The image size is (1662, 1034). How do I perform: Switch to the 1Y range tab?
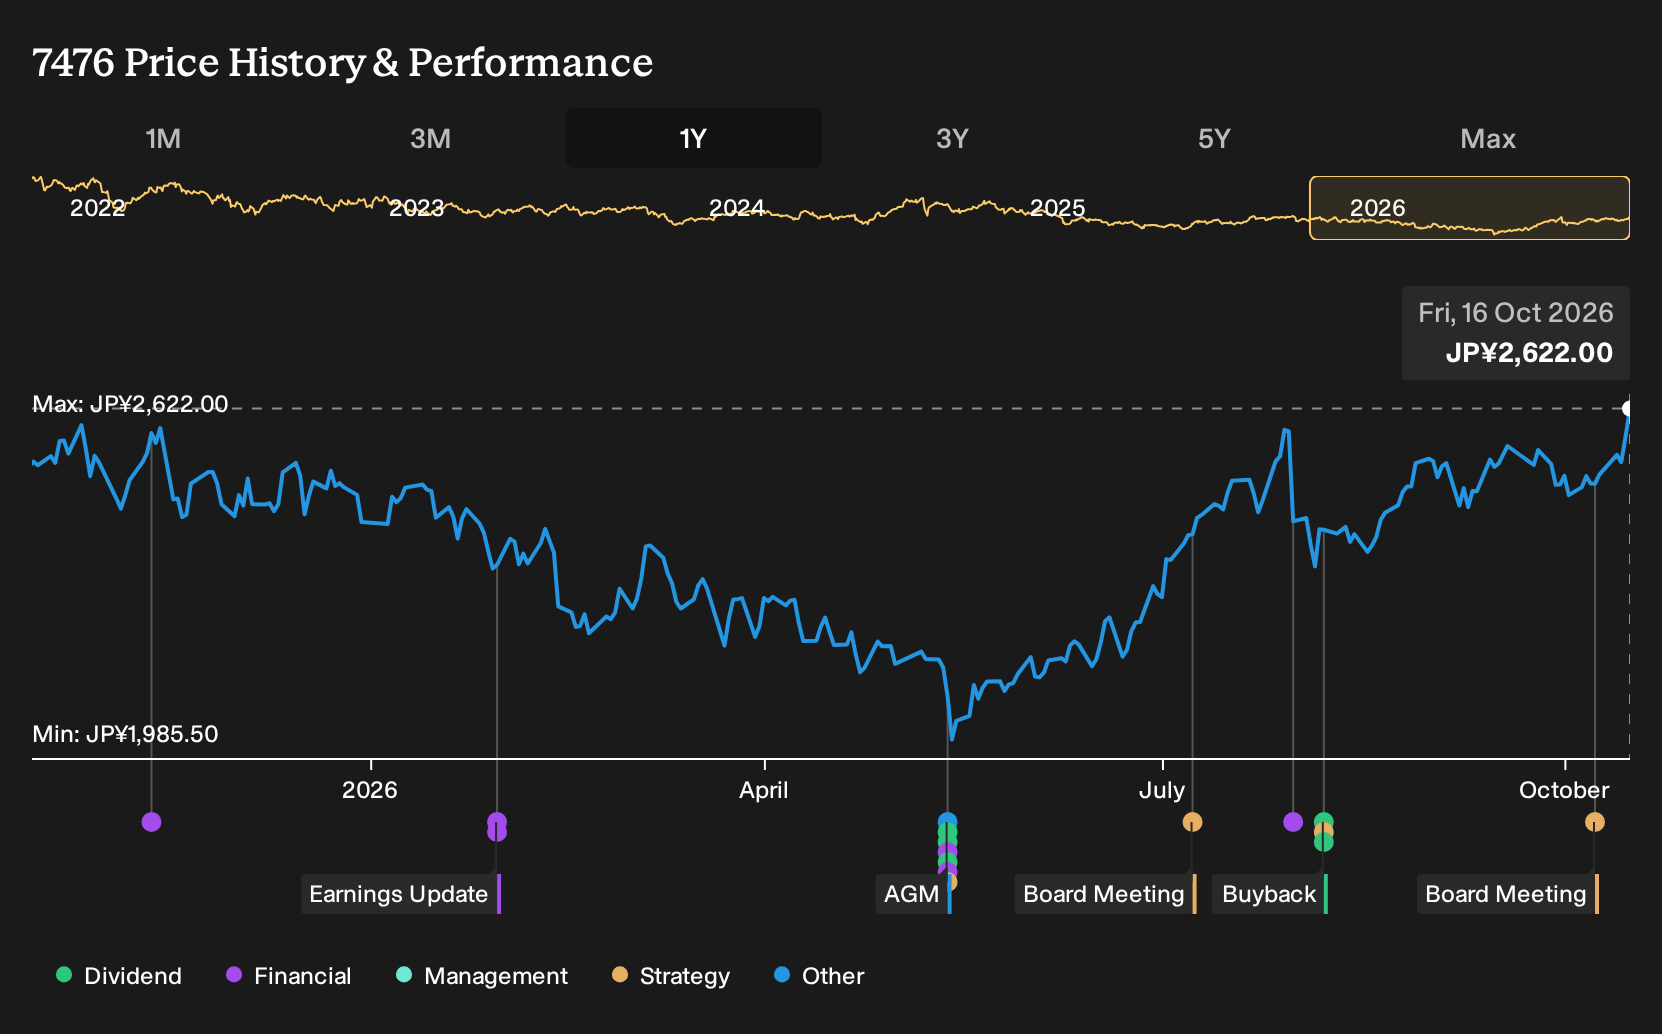point(694,139)
